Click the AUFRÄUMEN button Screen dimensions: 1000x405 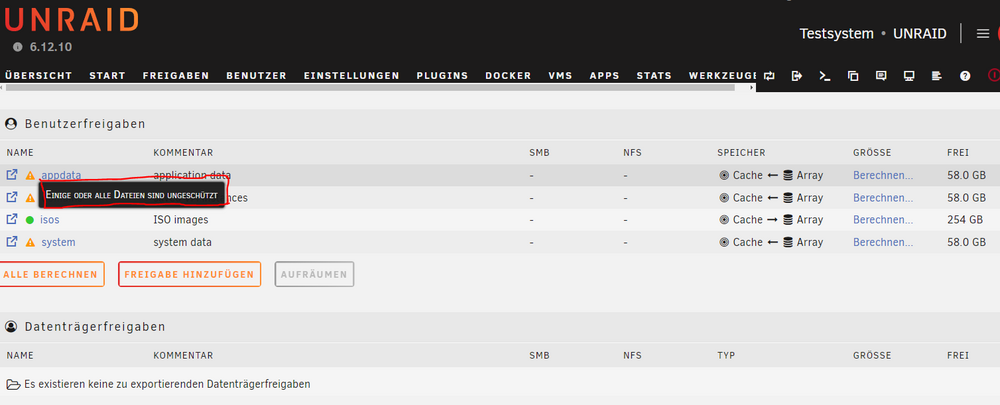[314, 274]
